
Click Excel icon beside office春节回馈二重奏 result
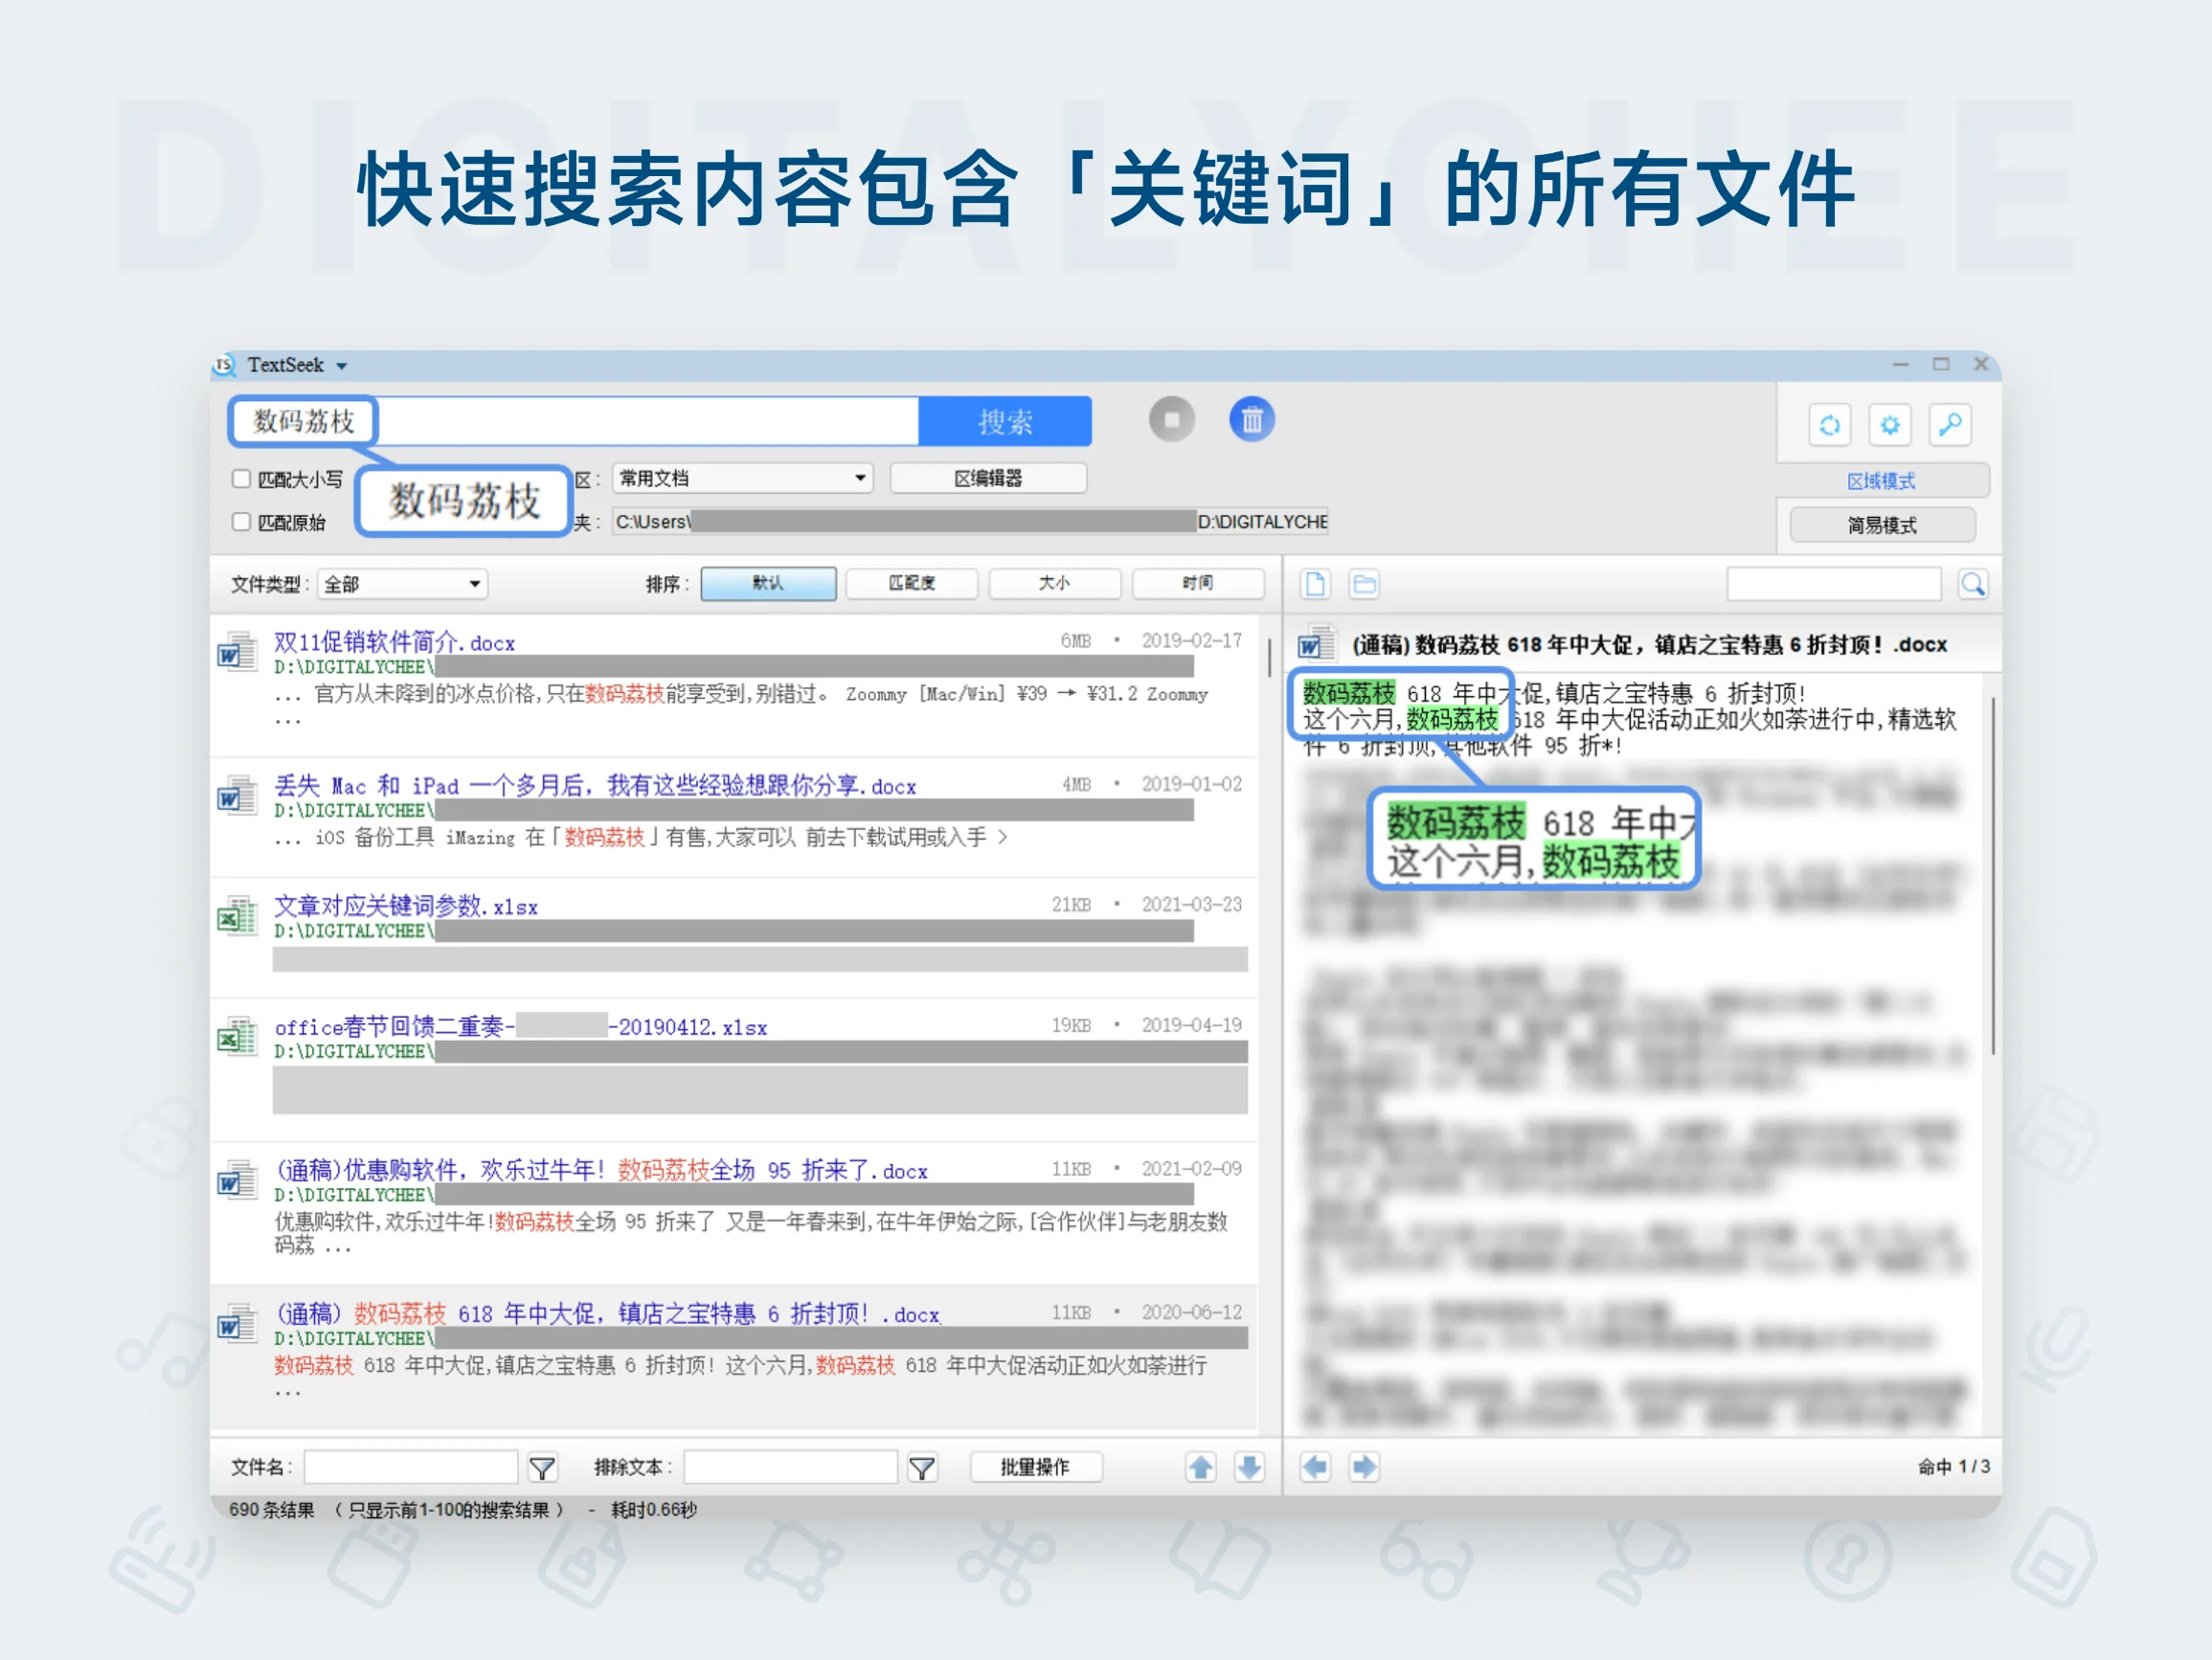pyautogui.click(x=237, y=1037)
